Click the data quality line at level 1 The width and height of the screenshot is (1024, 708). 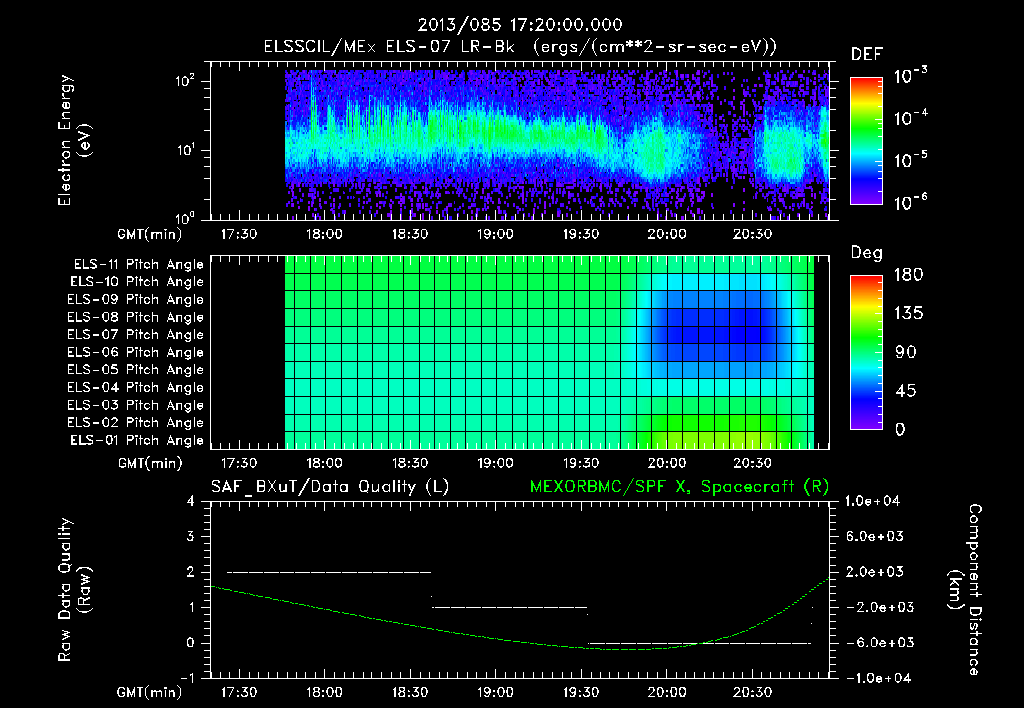tap(509, 607)
